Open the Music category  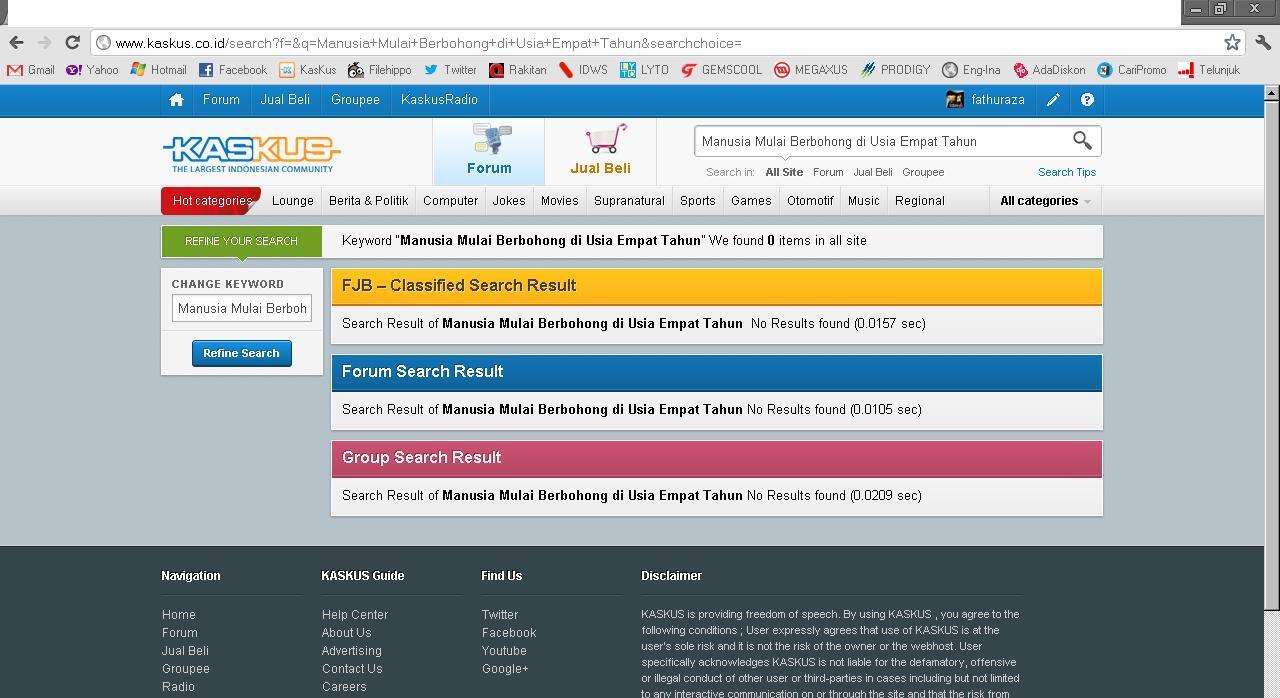point(864,201)
